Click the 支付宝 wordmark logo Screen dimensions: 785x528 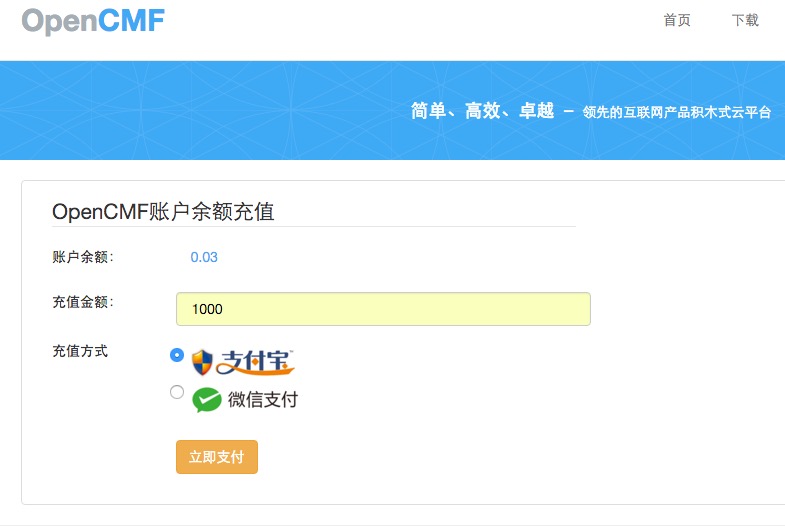[255, 362]
